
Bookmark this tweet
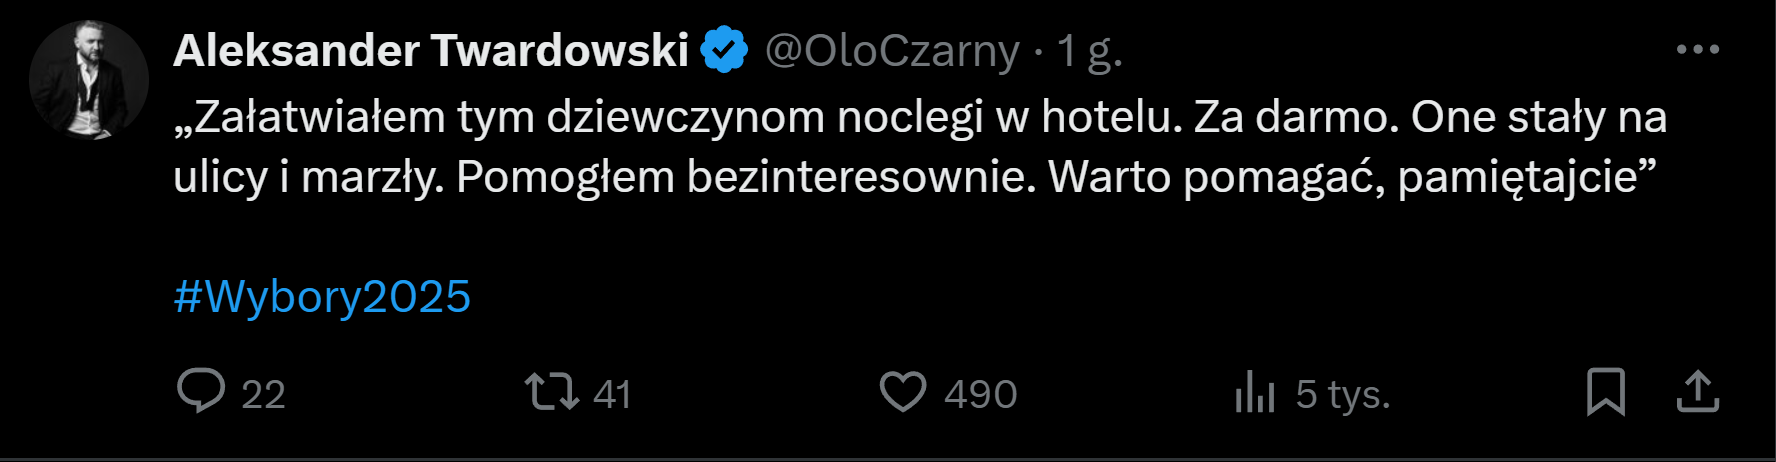(1605, 392)
